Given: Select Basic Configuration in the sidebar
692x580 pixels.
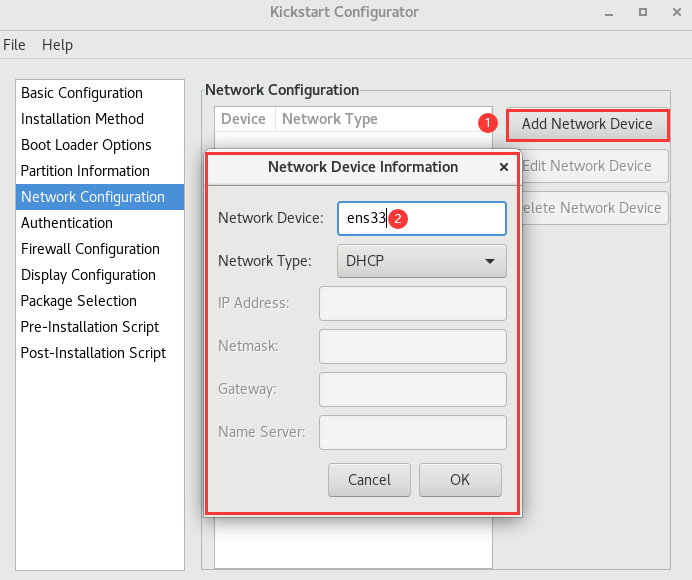Looking at the screenshot, I should tap(100, 93).
